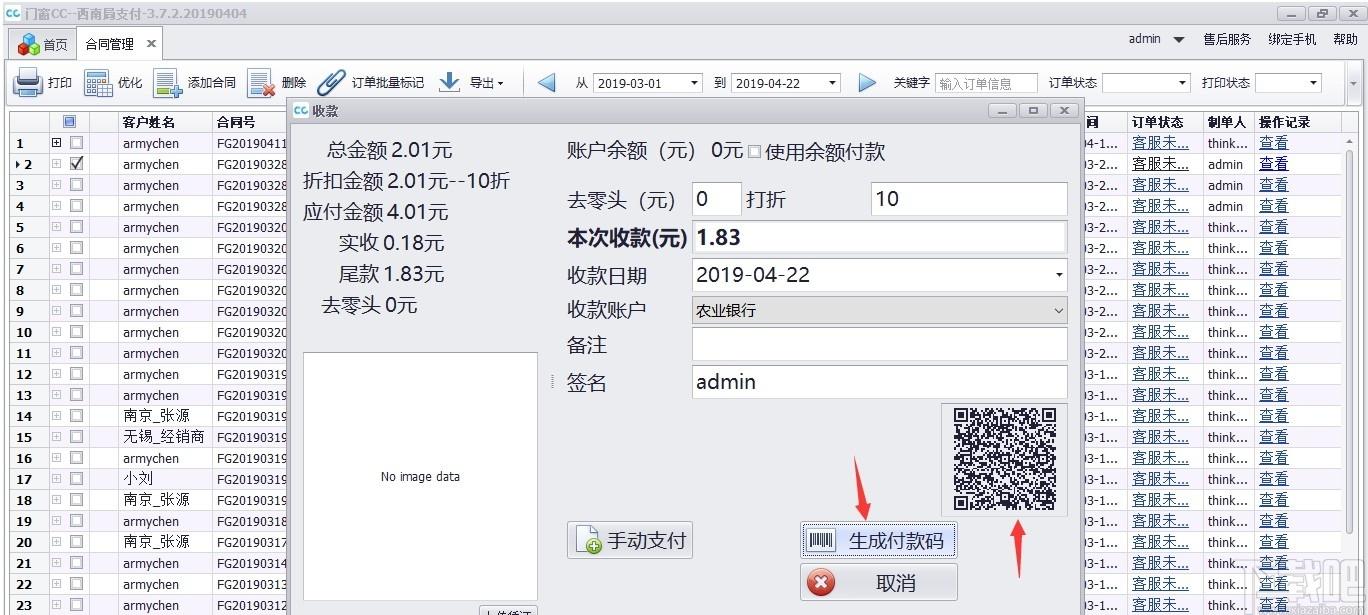Image resolution: width=1368 pixels, height=615 pixels.
Task: Close the Contract Management tab
Action: point(151,44)
